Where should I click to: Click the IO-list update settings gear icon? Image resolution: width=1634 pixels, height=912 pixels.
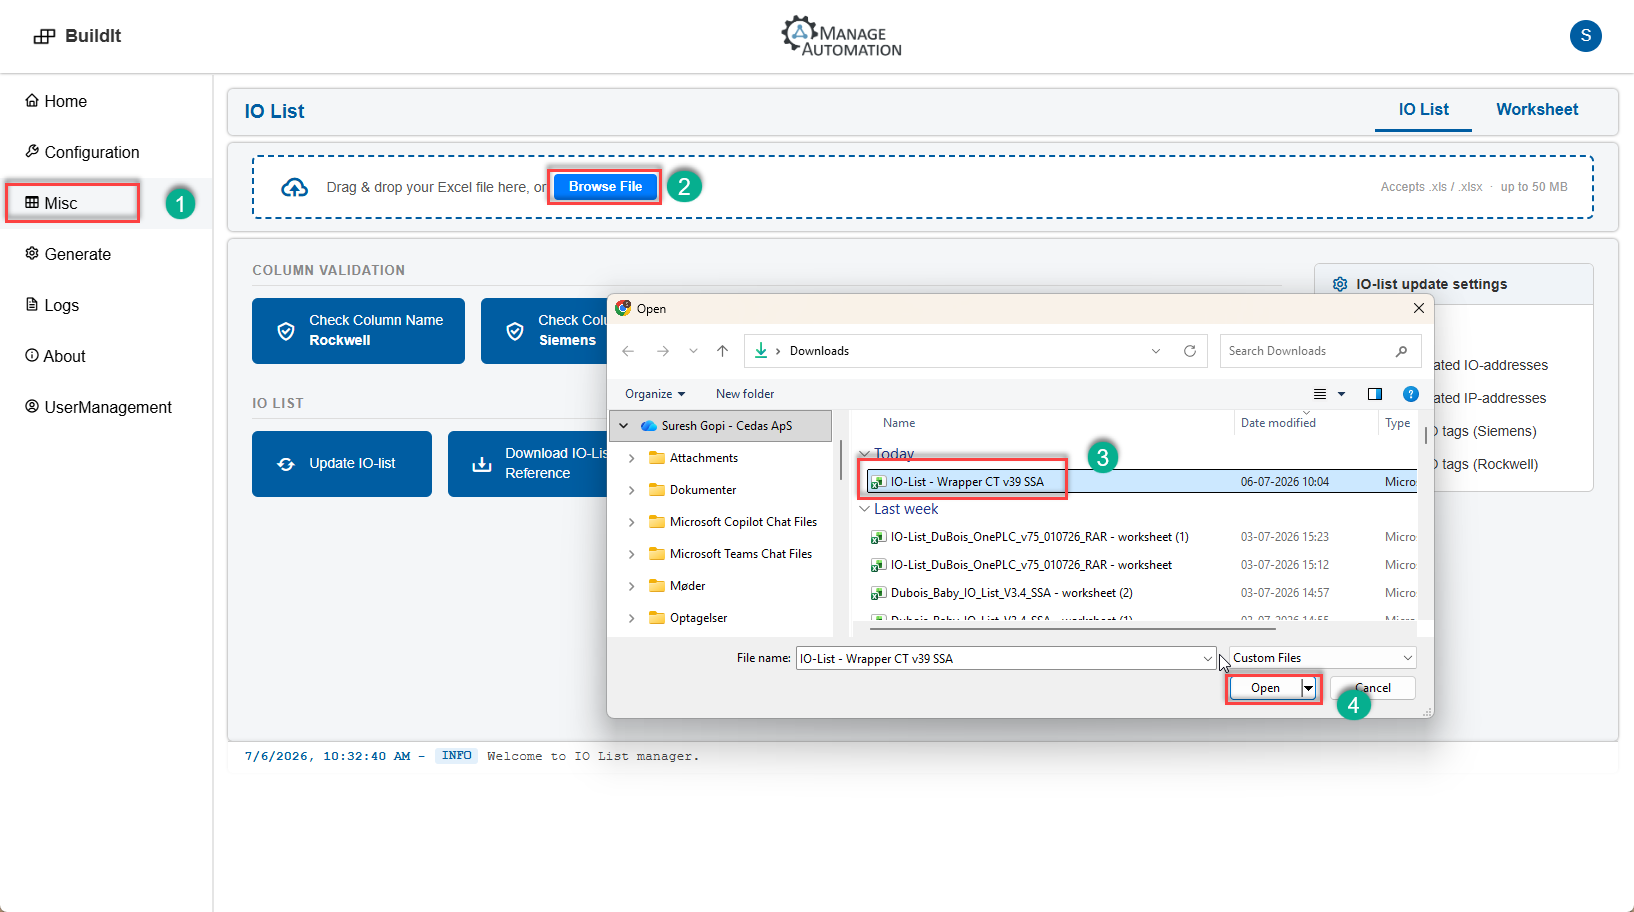1340,285
